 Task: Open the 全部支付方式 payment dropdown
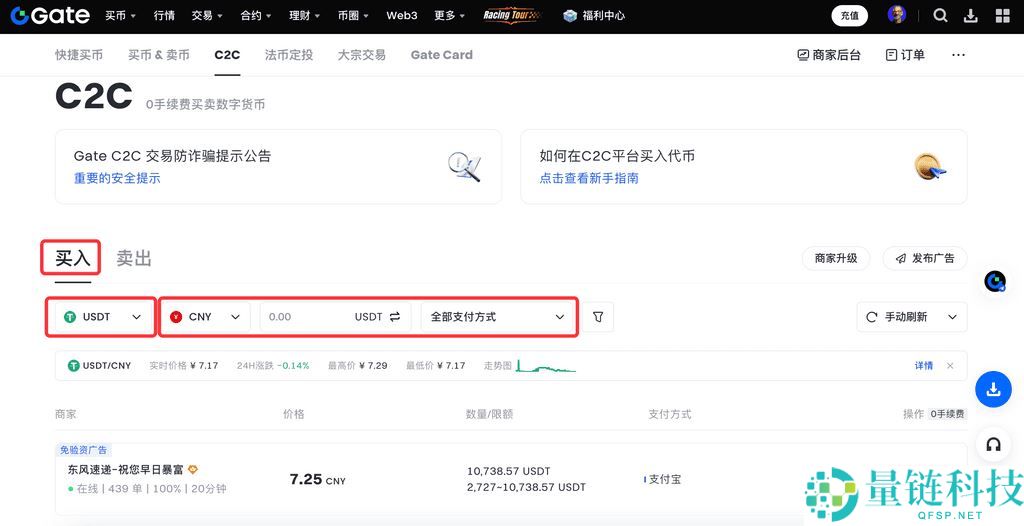click(498, 317)
